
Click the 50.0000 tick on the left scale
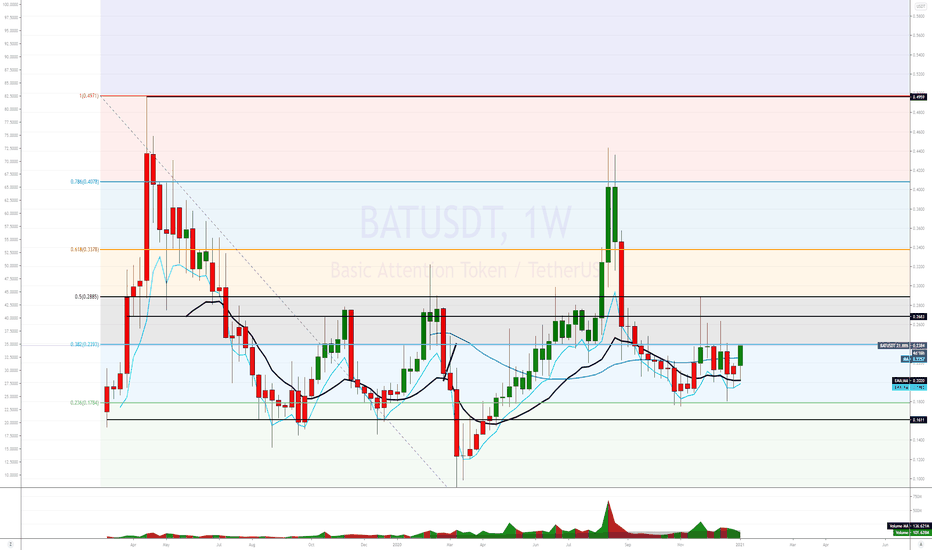click(x=11, y=266)
